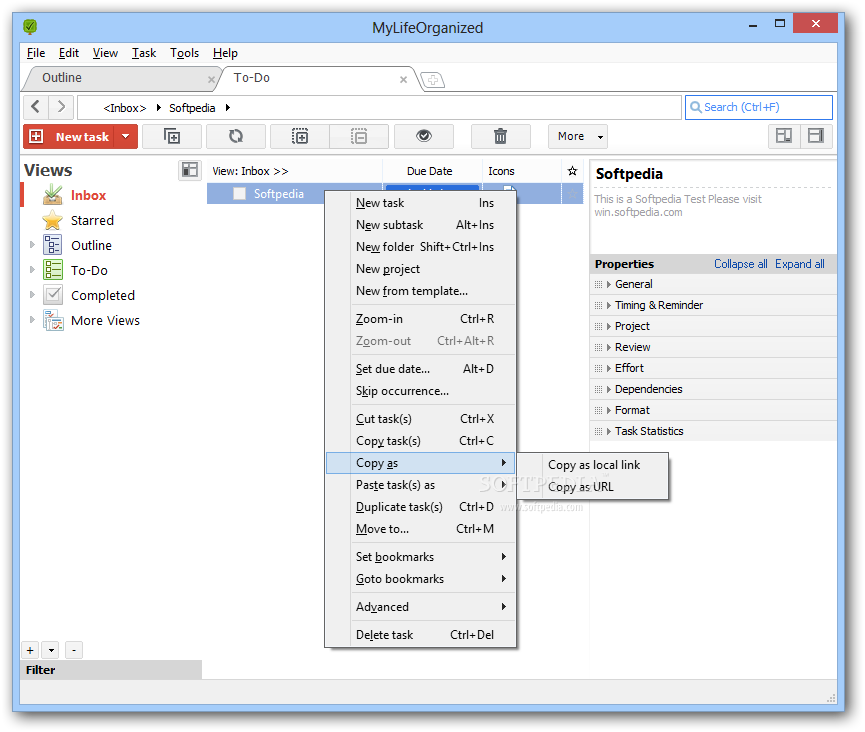Click the trash delete toolbar icon
This screenshot has width=865, height=732.
(500, 136)
